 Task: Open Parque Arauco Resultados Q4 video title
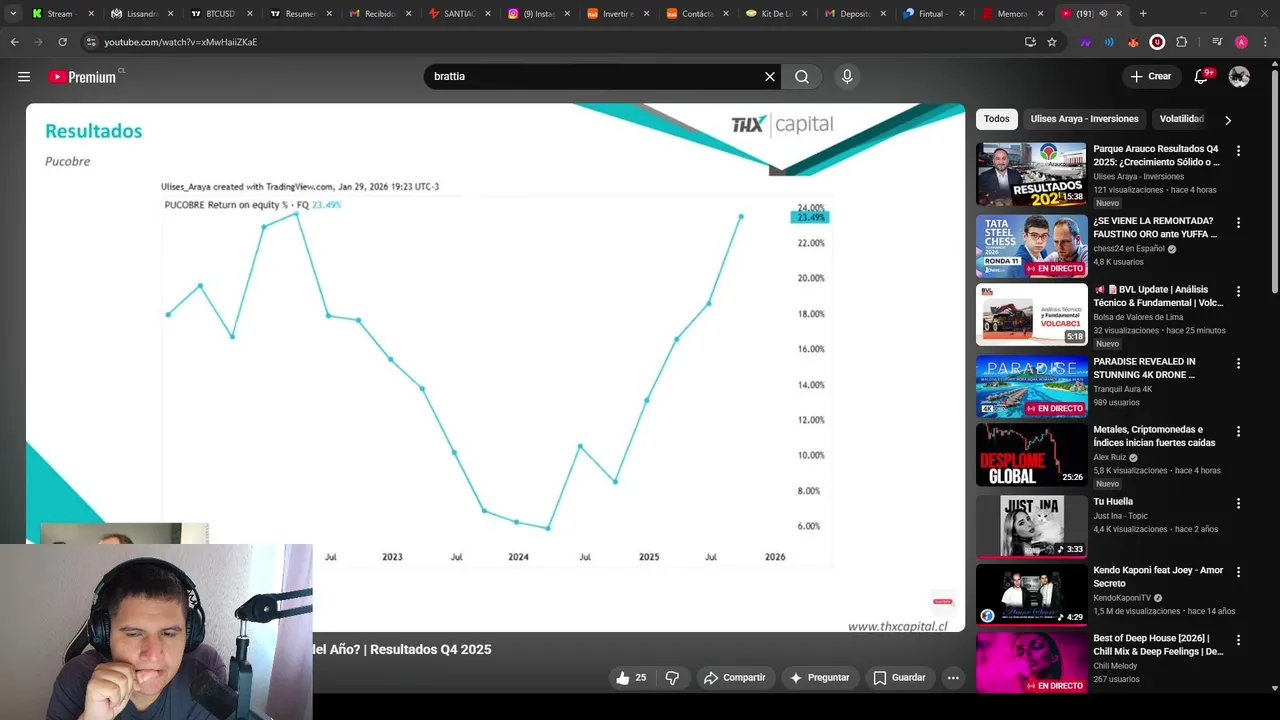1156,155
